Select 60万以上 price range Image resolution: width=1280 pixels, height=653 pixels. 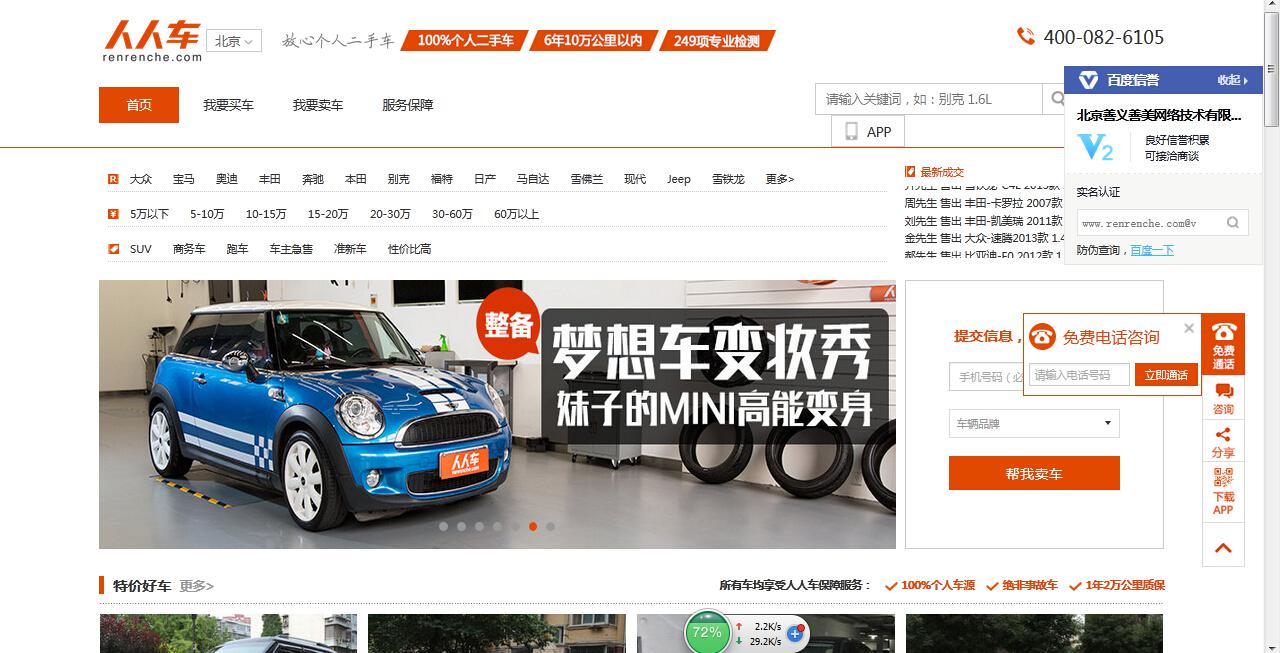[x=516, y=214]
